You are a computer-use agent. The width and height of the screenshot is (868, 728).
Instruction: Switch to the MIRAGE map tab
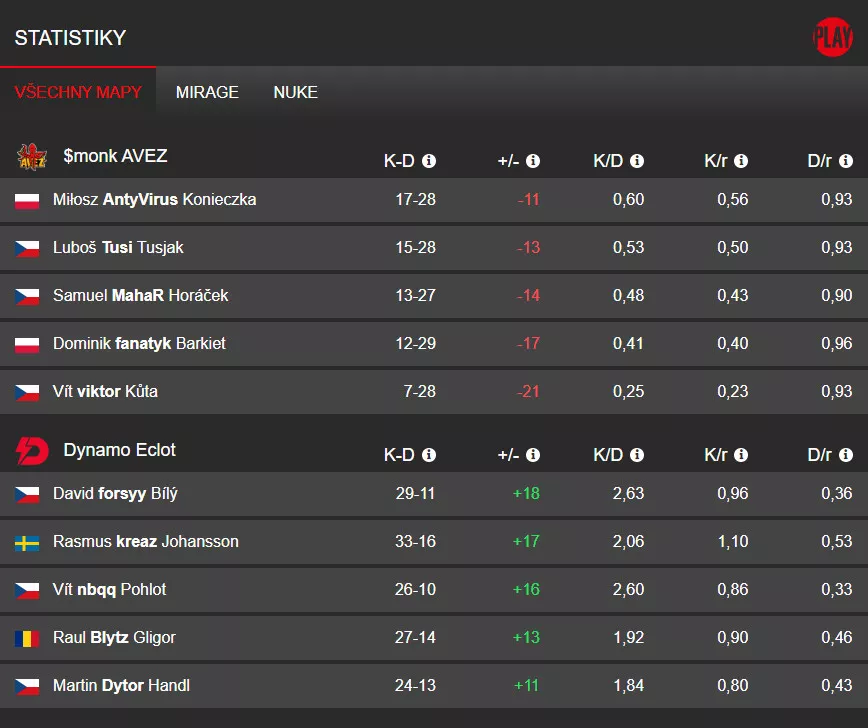point(207,92)
